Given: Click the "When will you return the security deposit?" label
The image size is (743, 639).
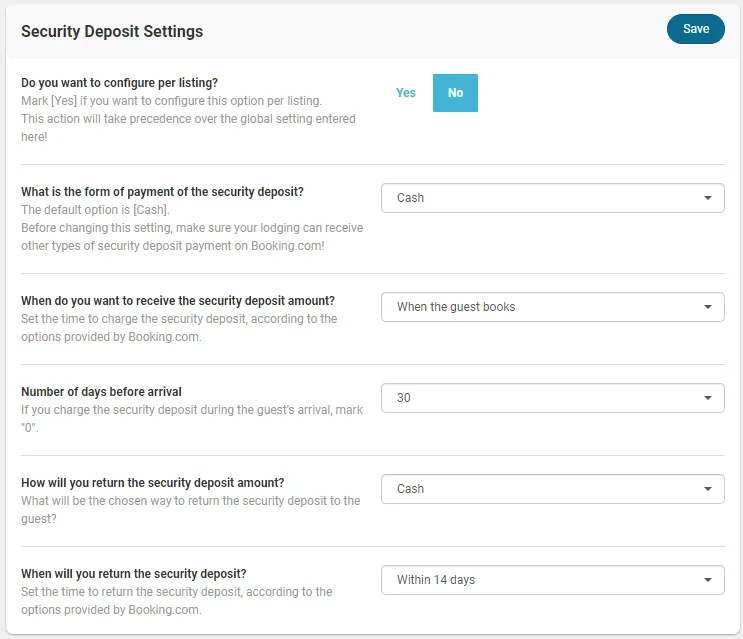Looking at the screenshot, I should (134, 574).
